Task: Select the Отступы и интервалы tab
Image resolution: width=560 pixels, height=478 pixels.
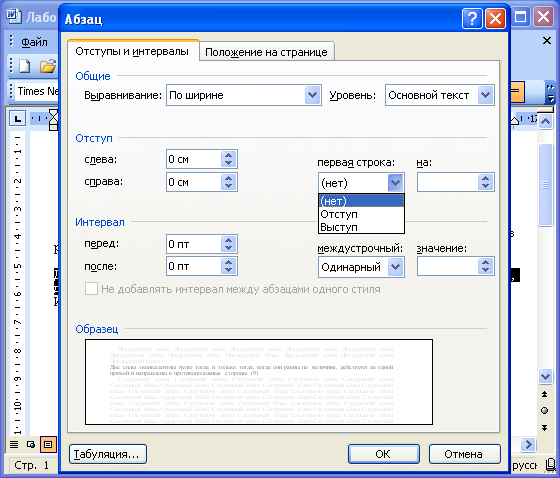Action: tap(132, 51)
